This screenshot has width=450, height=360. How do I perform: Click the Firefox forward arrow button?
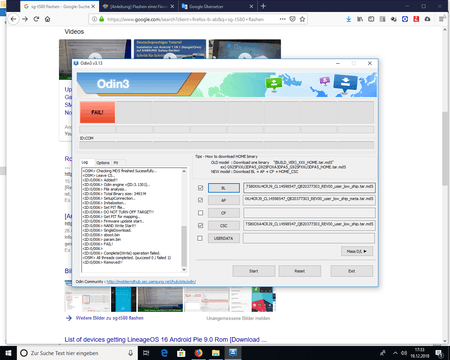[x=25, y=19]
